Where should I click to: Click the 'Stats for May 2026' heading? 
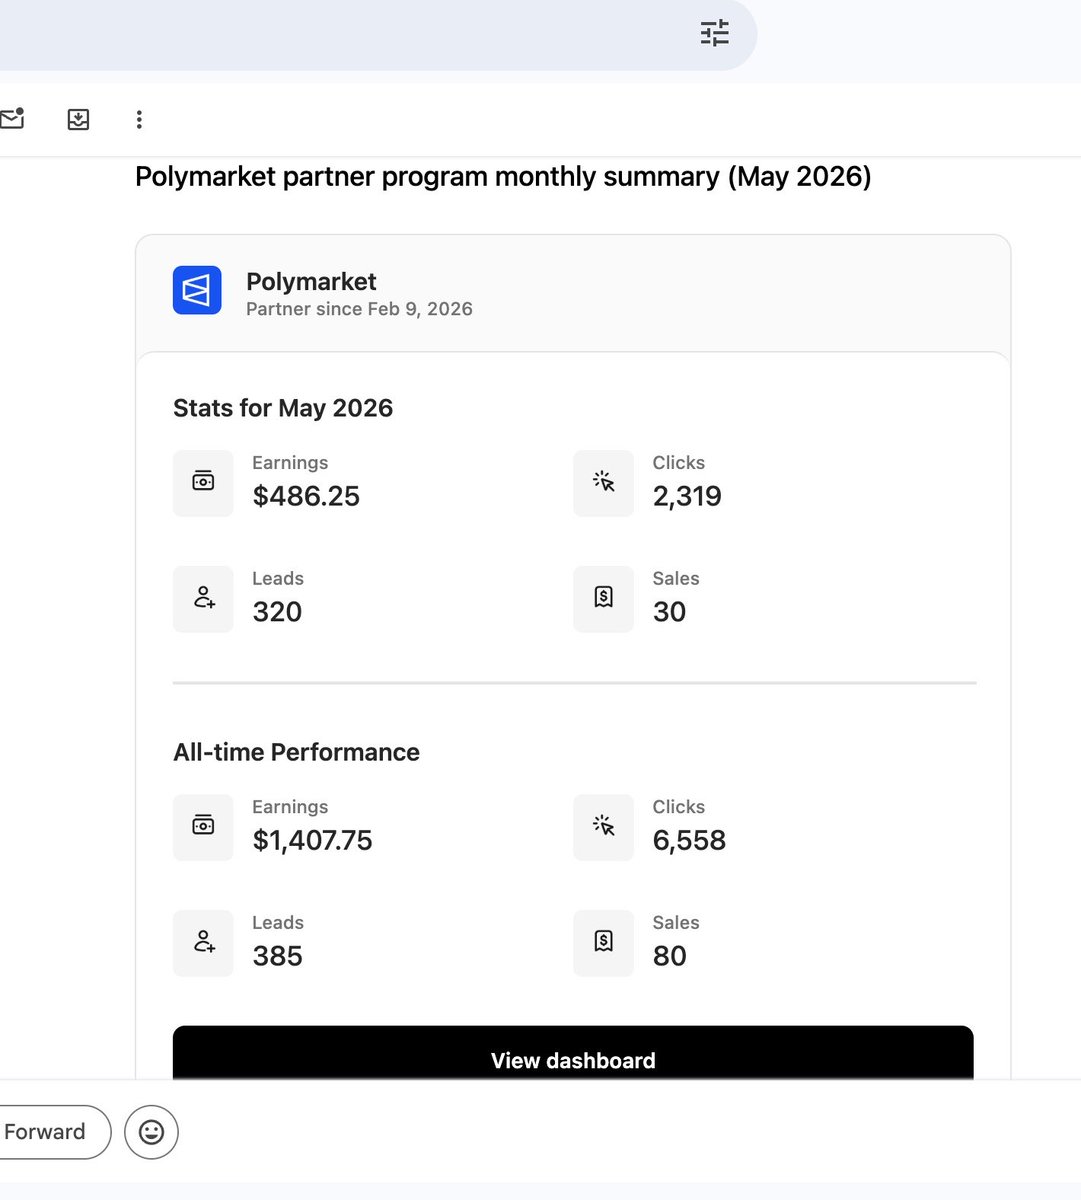tap(283, 408)
